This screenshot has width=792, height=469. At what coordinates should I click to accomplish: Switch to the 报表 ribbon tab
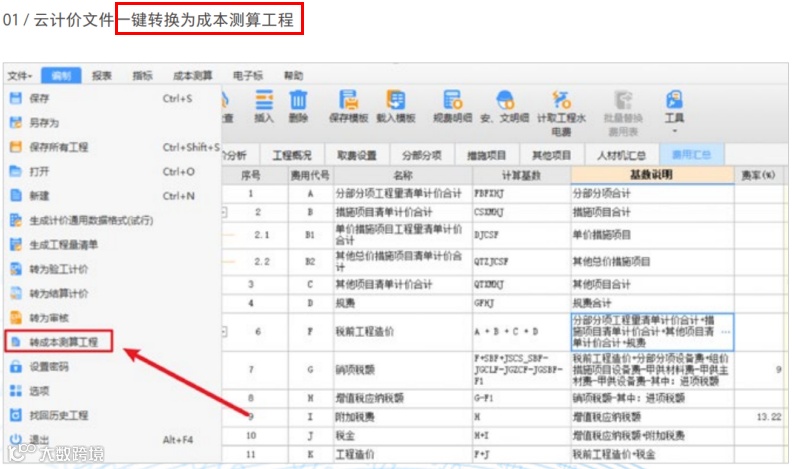click(x=102, y=76)
